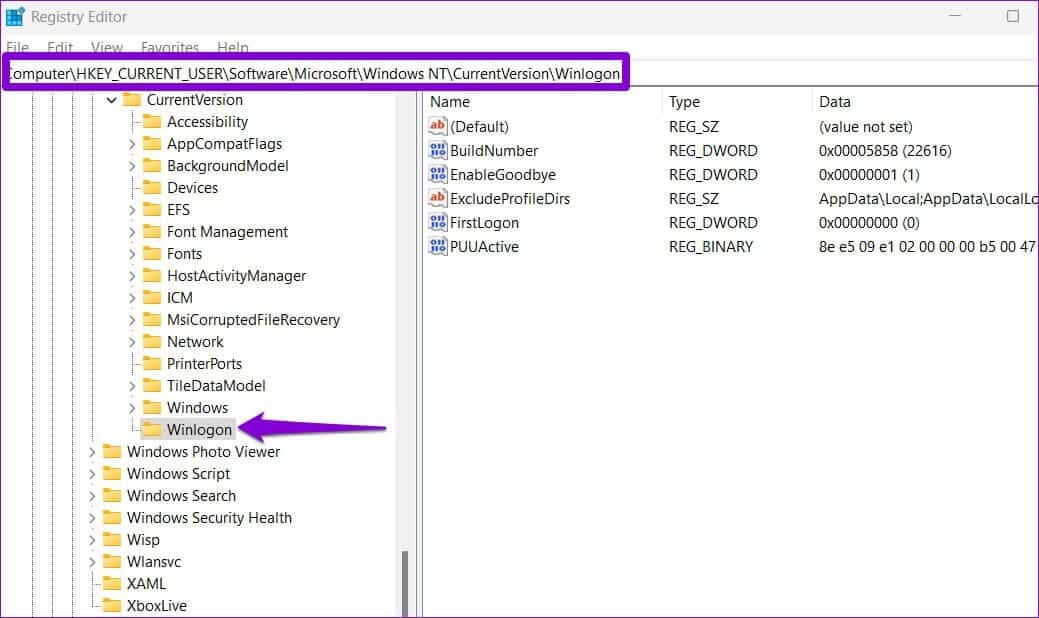Image resolution: width=1039 pixels, height=618 pixels.
Task: Select the FirstLogon value name
Action: tap(484, 223)
